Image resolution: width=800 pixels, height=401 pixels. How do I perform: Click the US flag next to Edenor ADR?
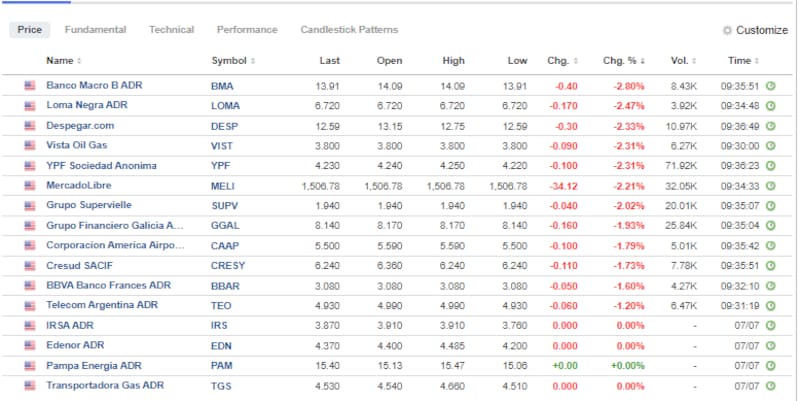(x=29, y=346)
